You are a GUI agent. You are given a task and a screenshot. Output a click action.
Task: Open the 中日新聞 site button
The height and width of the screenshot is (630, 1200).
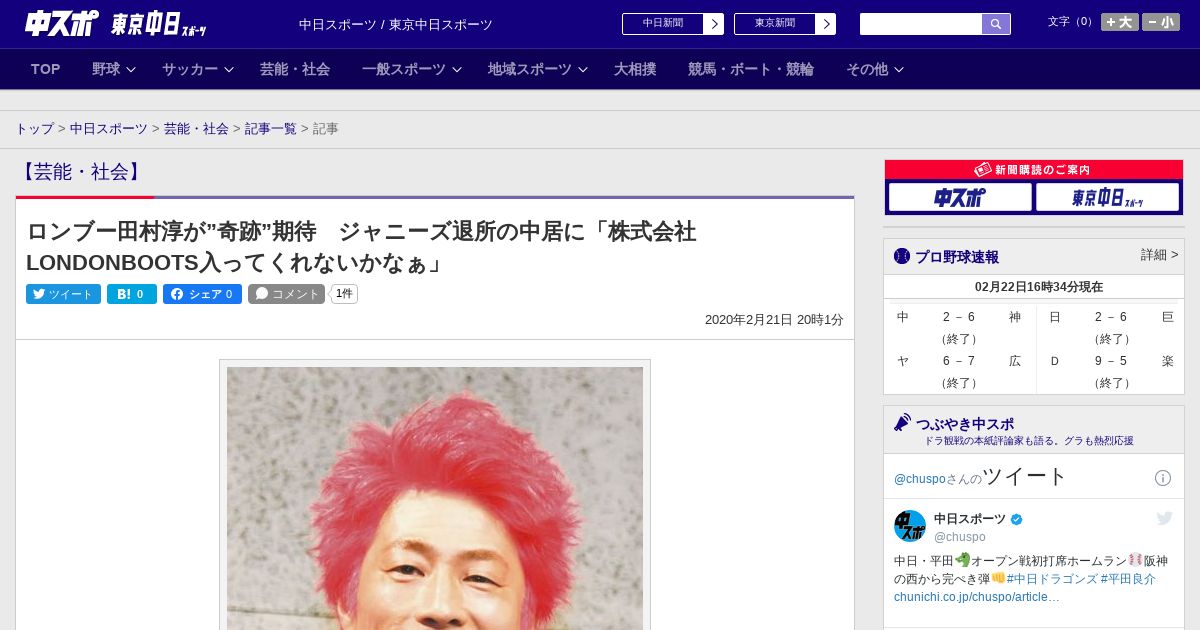pyautogui.click(x=663, y=24)
